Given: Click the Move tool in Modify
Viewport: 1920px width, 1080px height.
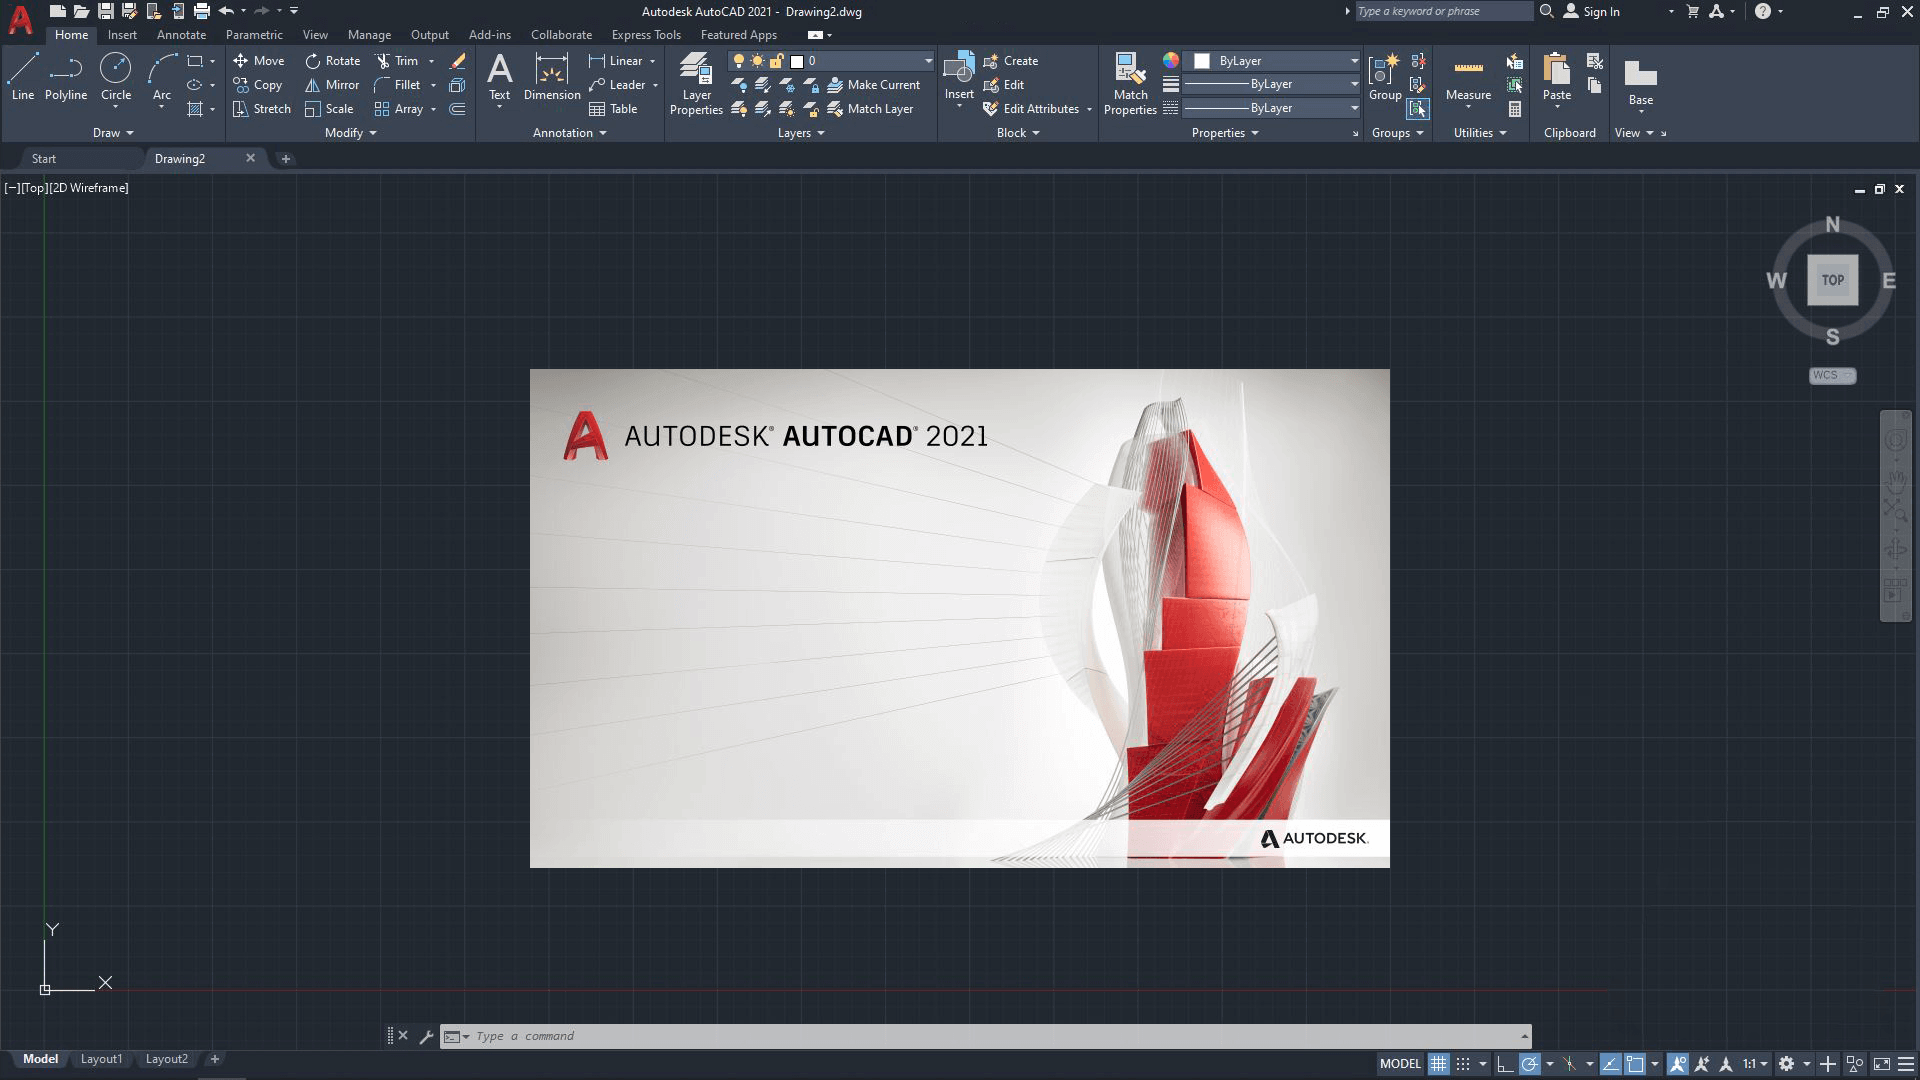Looking at the screenshot, I should coord(259,61).
